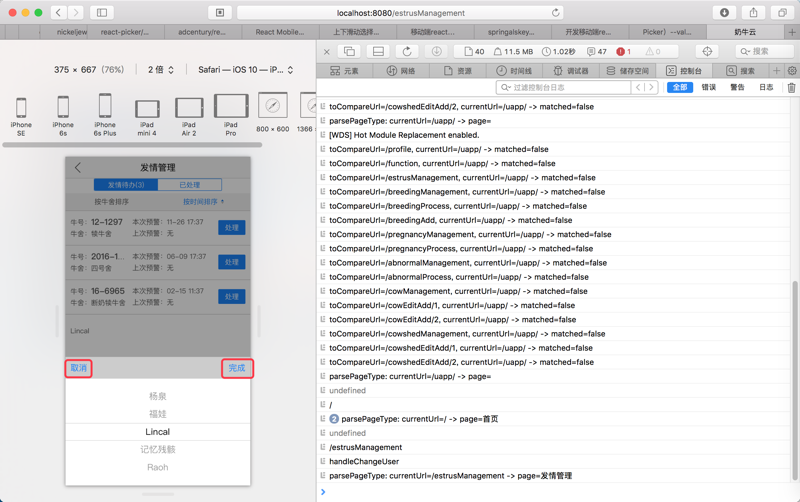Screen dimensions: 800x502
Task: Select 记忆残骸 in the picker
Action: tap(158, 449)
